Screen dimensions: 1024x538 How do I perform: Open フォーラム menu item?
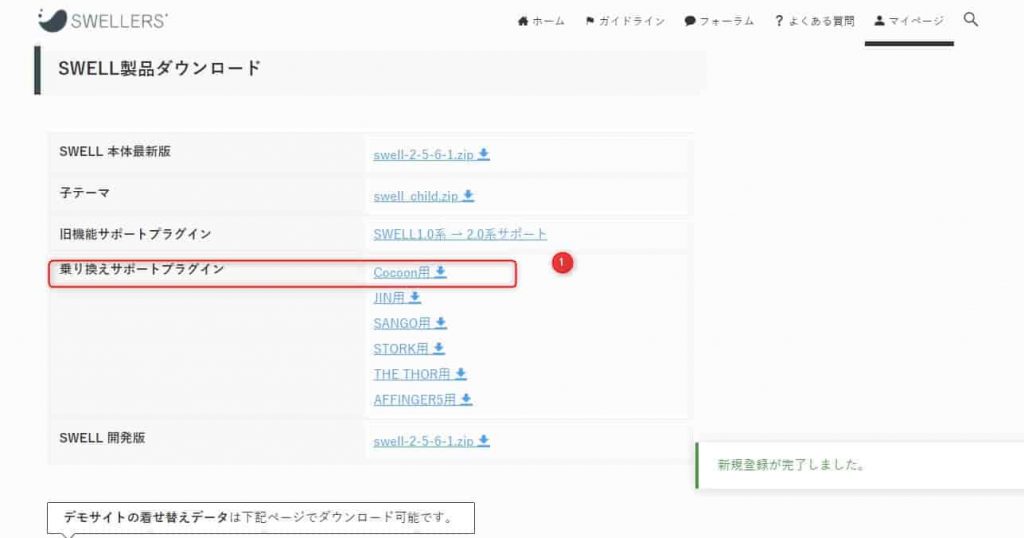pyautogui.click(x=719, y=21)
